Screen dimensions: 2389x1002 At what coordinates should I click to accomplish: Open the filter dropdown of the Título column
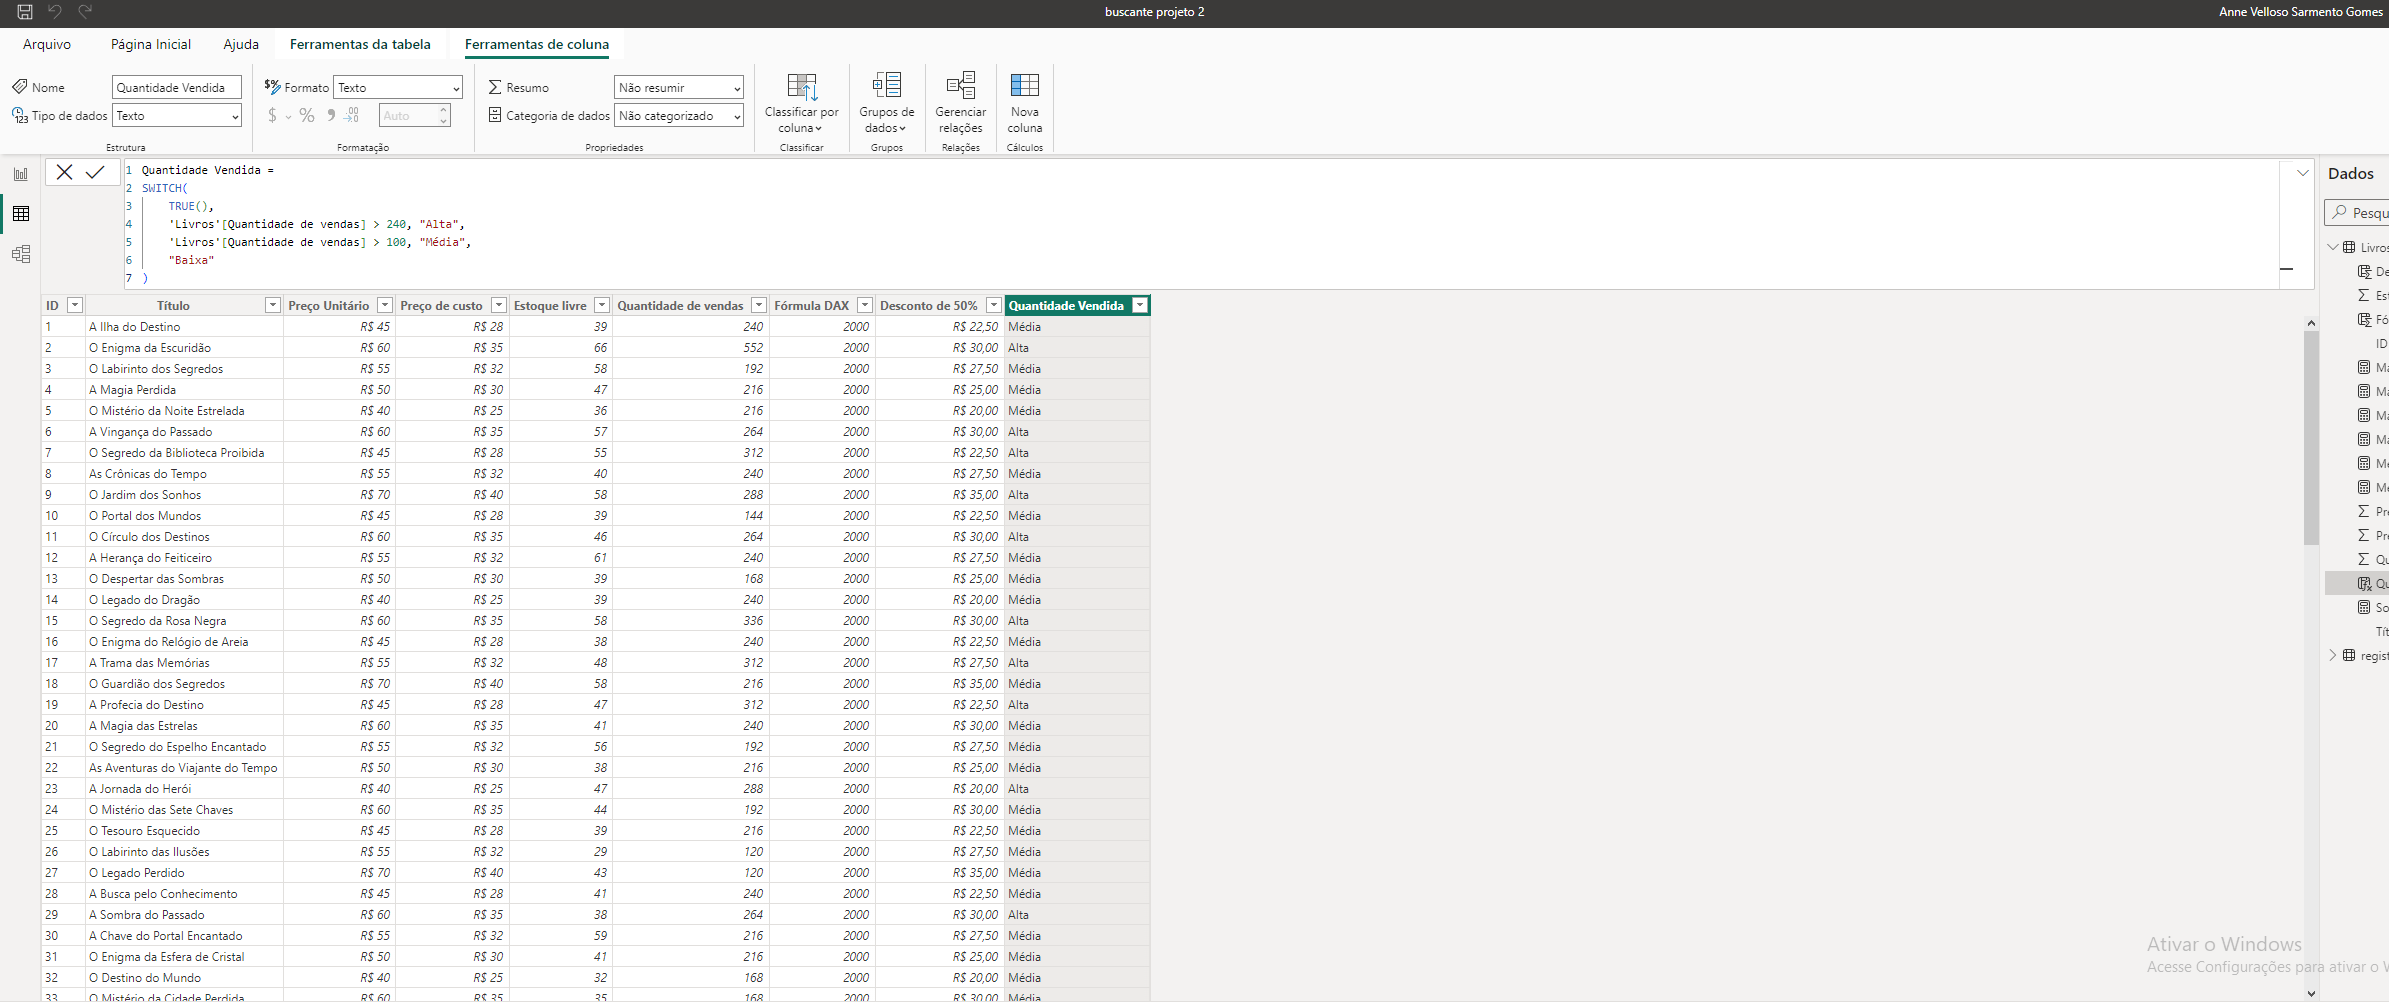point(272,305)
